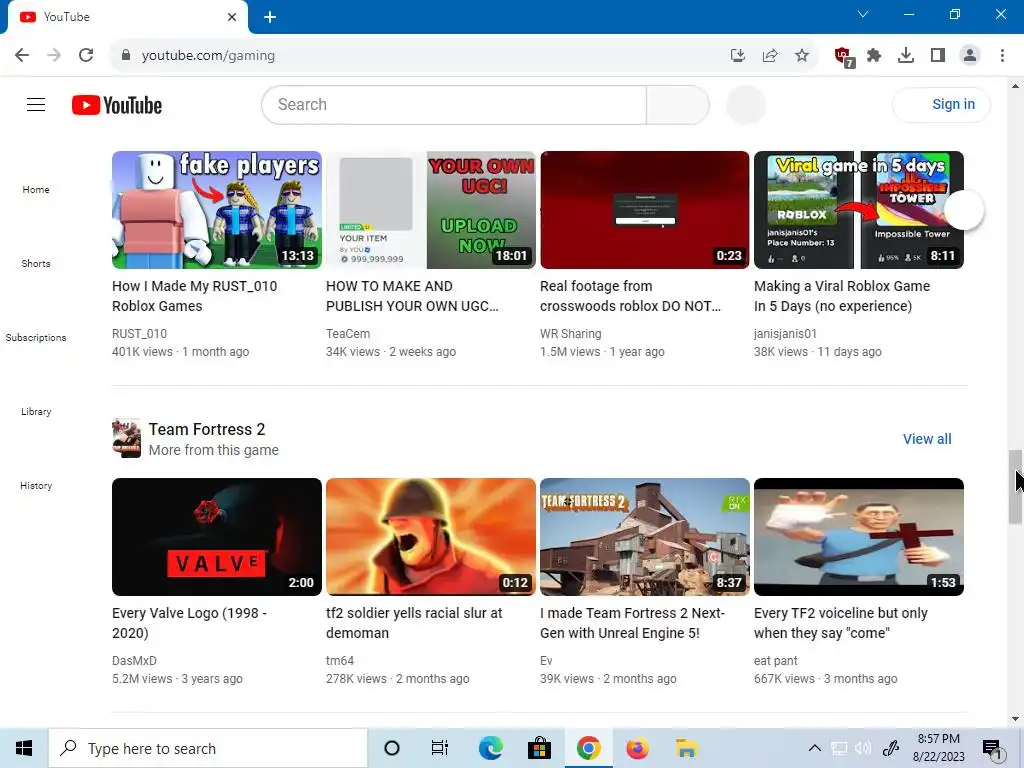The image size is (1024, 768).
Task: Open File Explorer from the taskbar
Action: pos(686,748)
